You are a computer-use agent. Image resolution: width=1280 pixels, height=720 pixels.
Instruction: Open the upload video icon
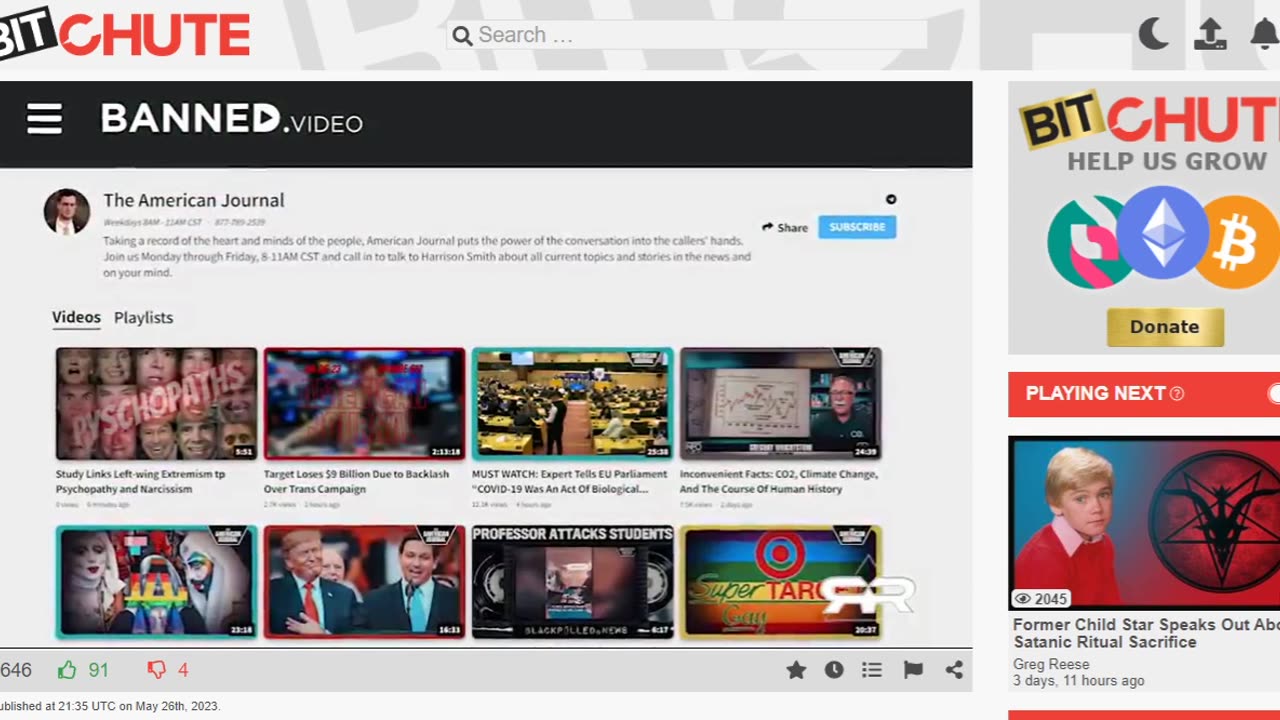1210,34
